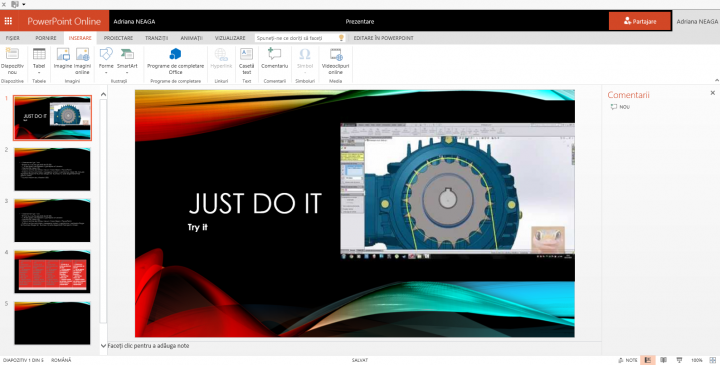Click the Partajare share button

[640, 21]
